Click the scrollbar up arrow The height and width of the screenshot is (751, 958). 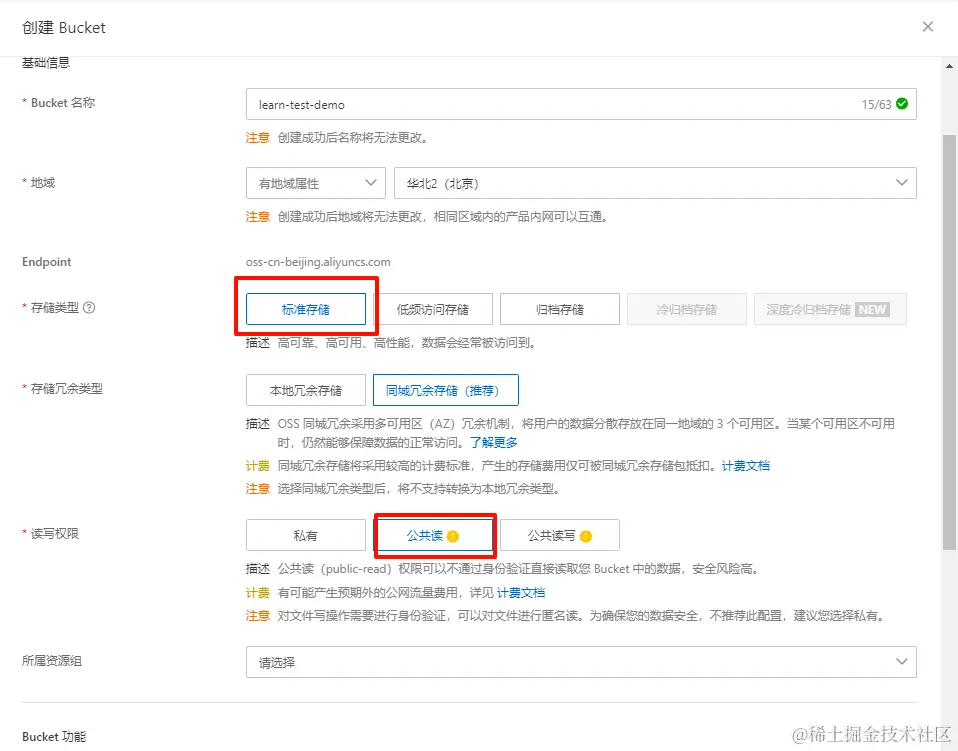pos(949,66)
